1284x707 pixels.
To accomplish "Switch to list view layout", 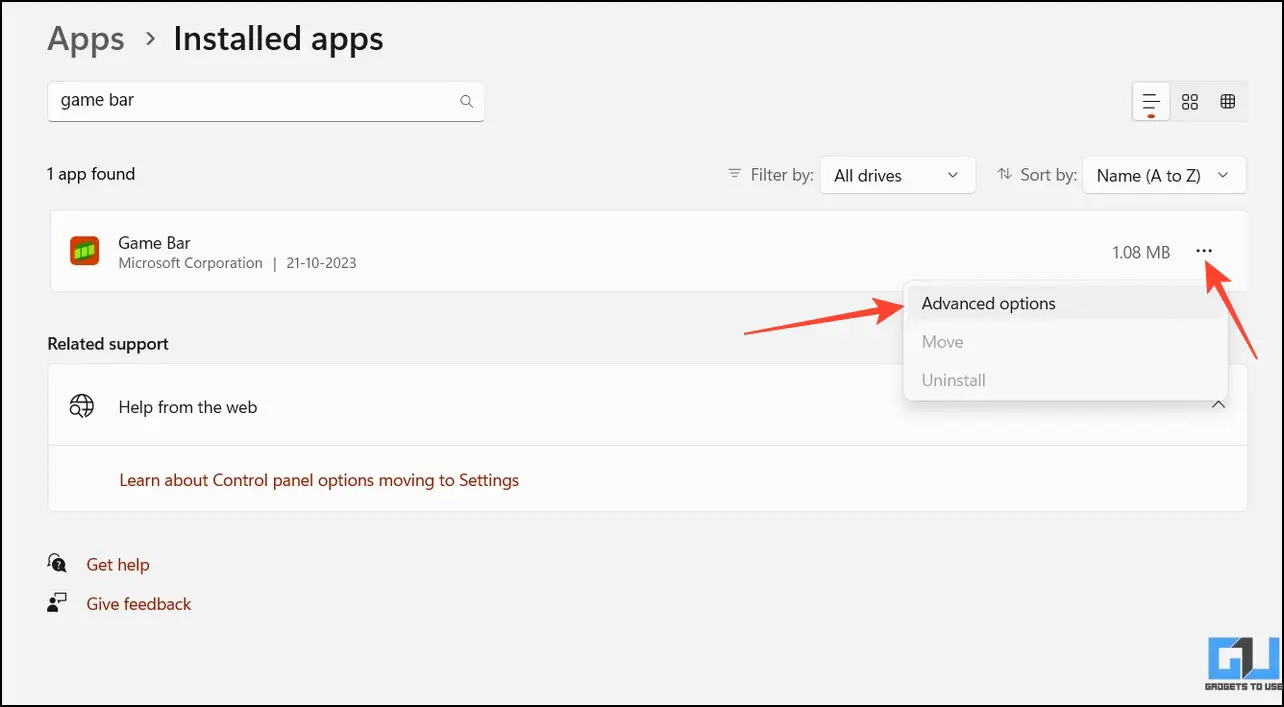I will [x=1151, y=102].
